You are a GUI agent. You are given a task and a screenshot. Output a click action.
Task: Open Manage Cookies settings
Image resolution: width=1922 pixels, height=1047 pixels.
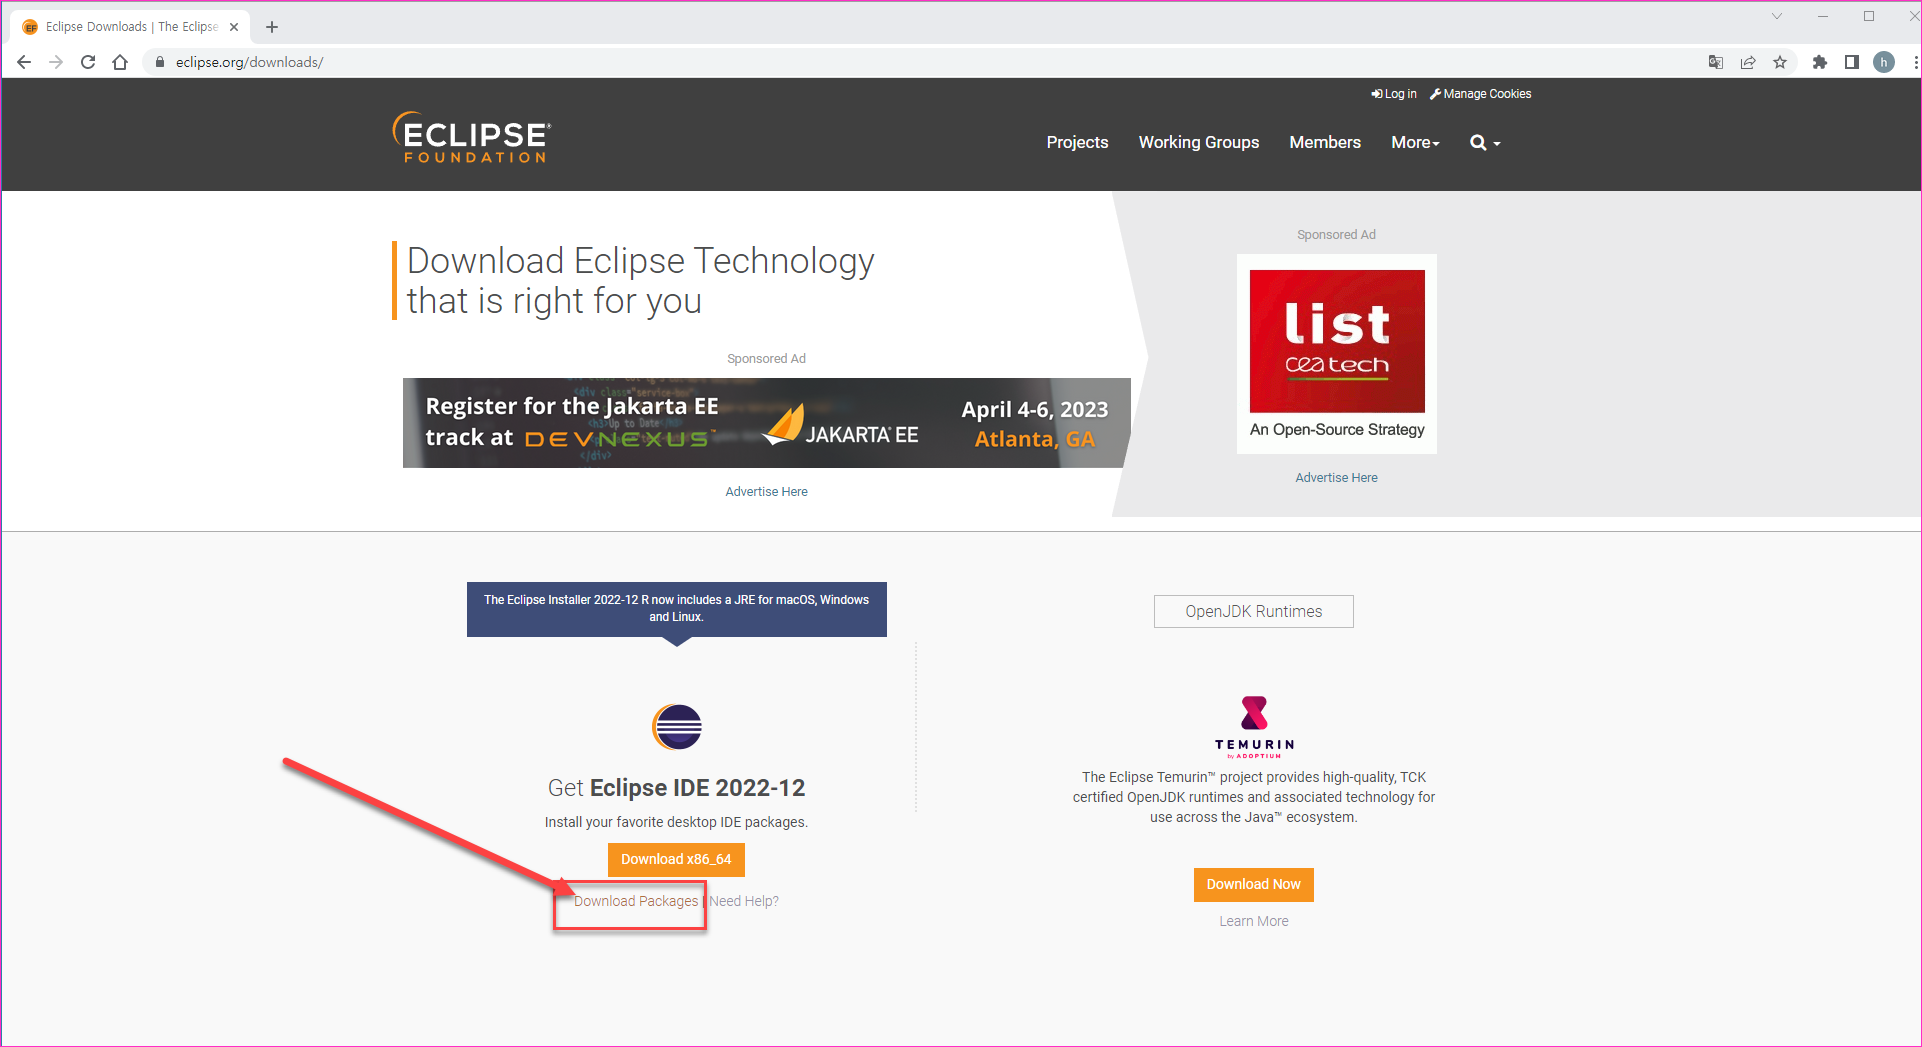pos(1481,94)
